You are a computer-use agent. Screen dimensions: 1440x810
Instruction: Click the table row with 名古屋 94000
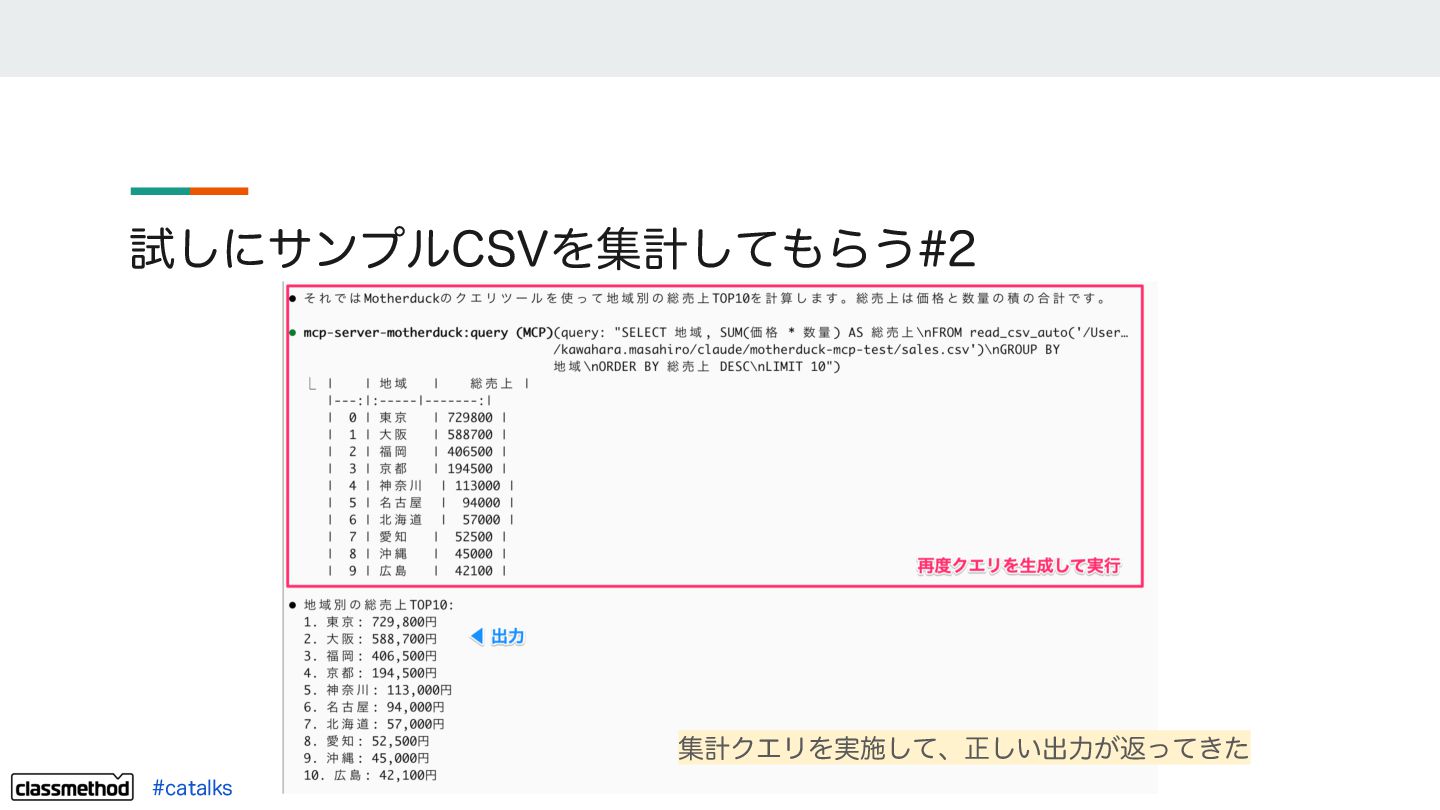point(421,502)
